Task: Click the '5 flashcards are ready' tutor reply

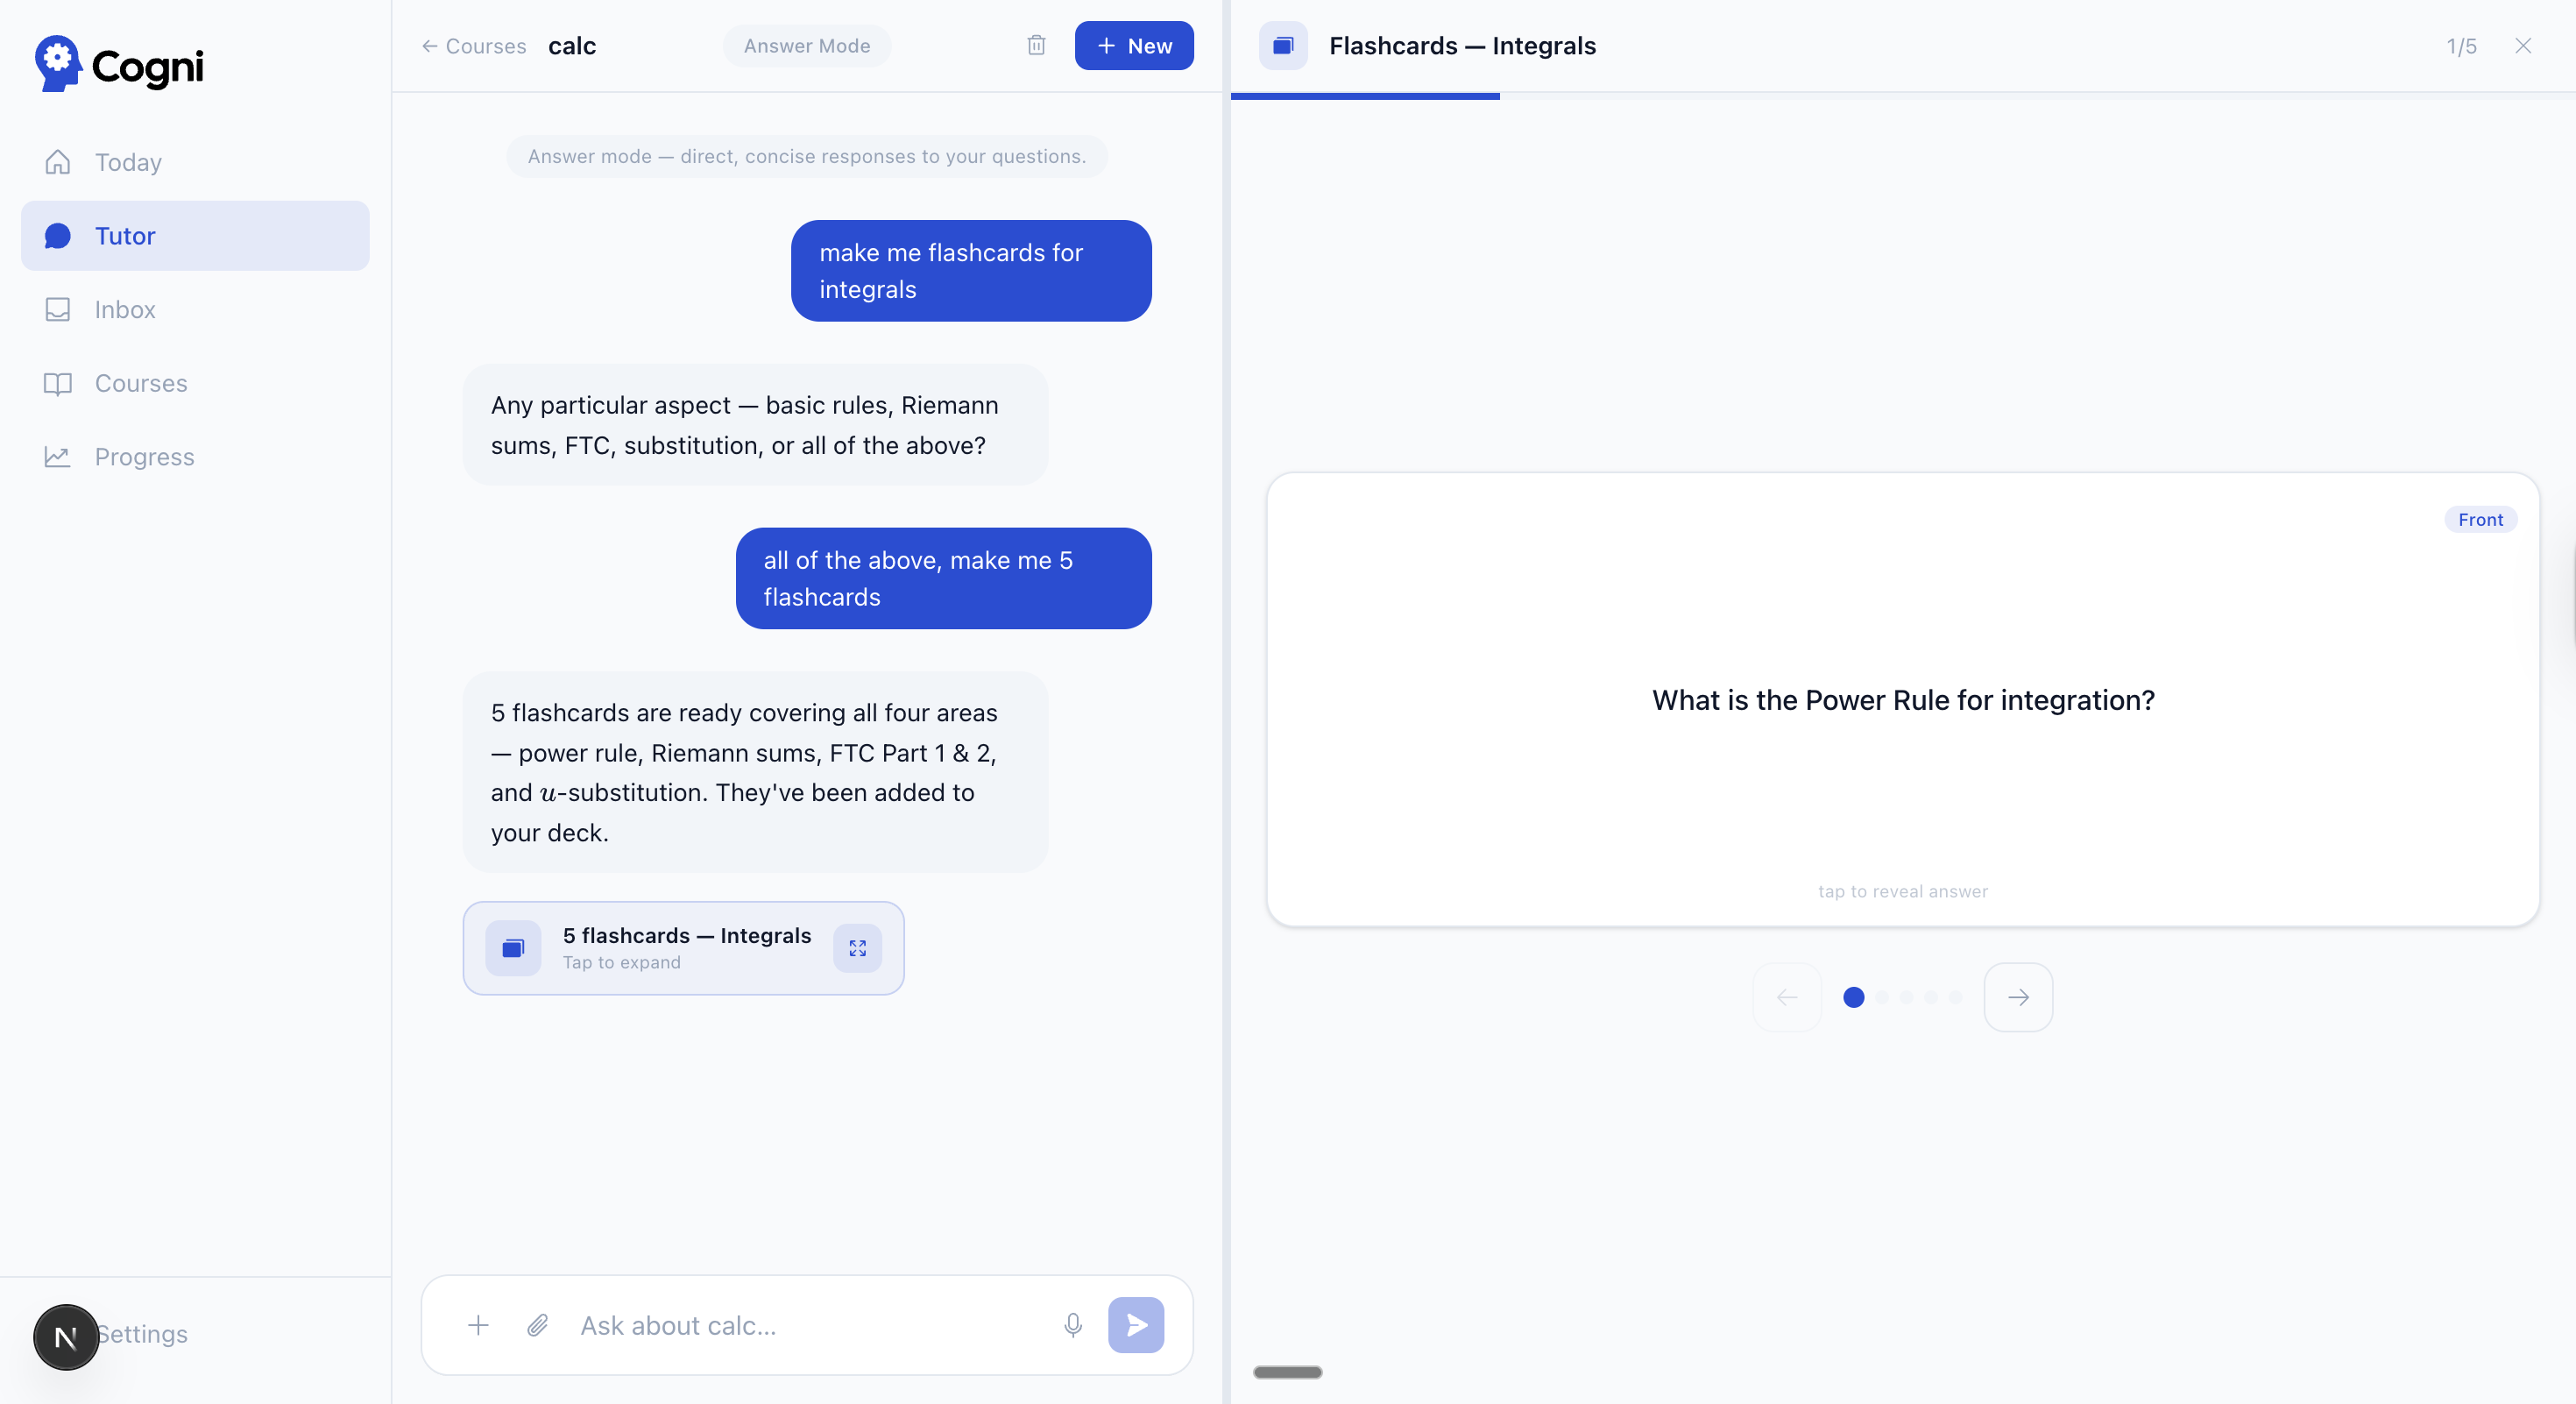Action: [755, 772]
